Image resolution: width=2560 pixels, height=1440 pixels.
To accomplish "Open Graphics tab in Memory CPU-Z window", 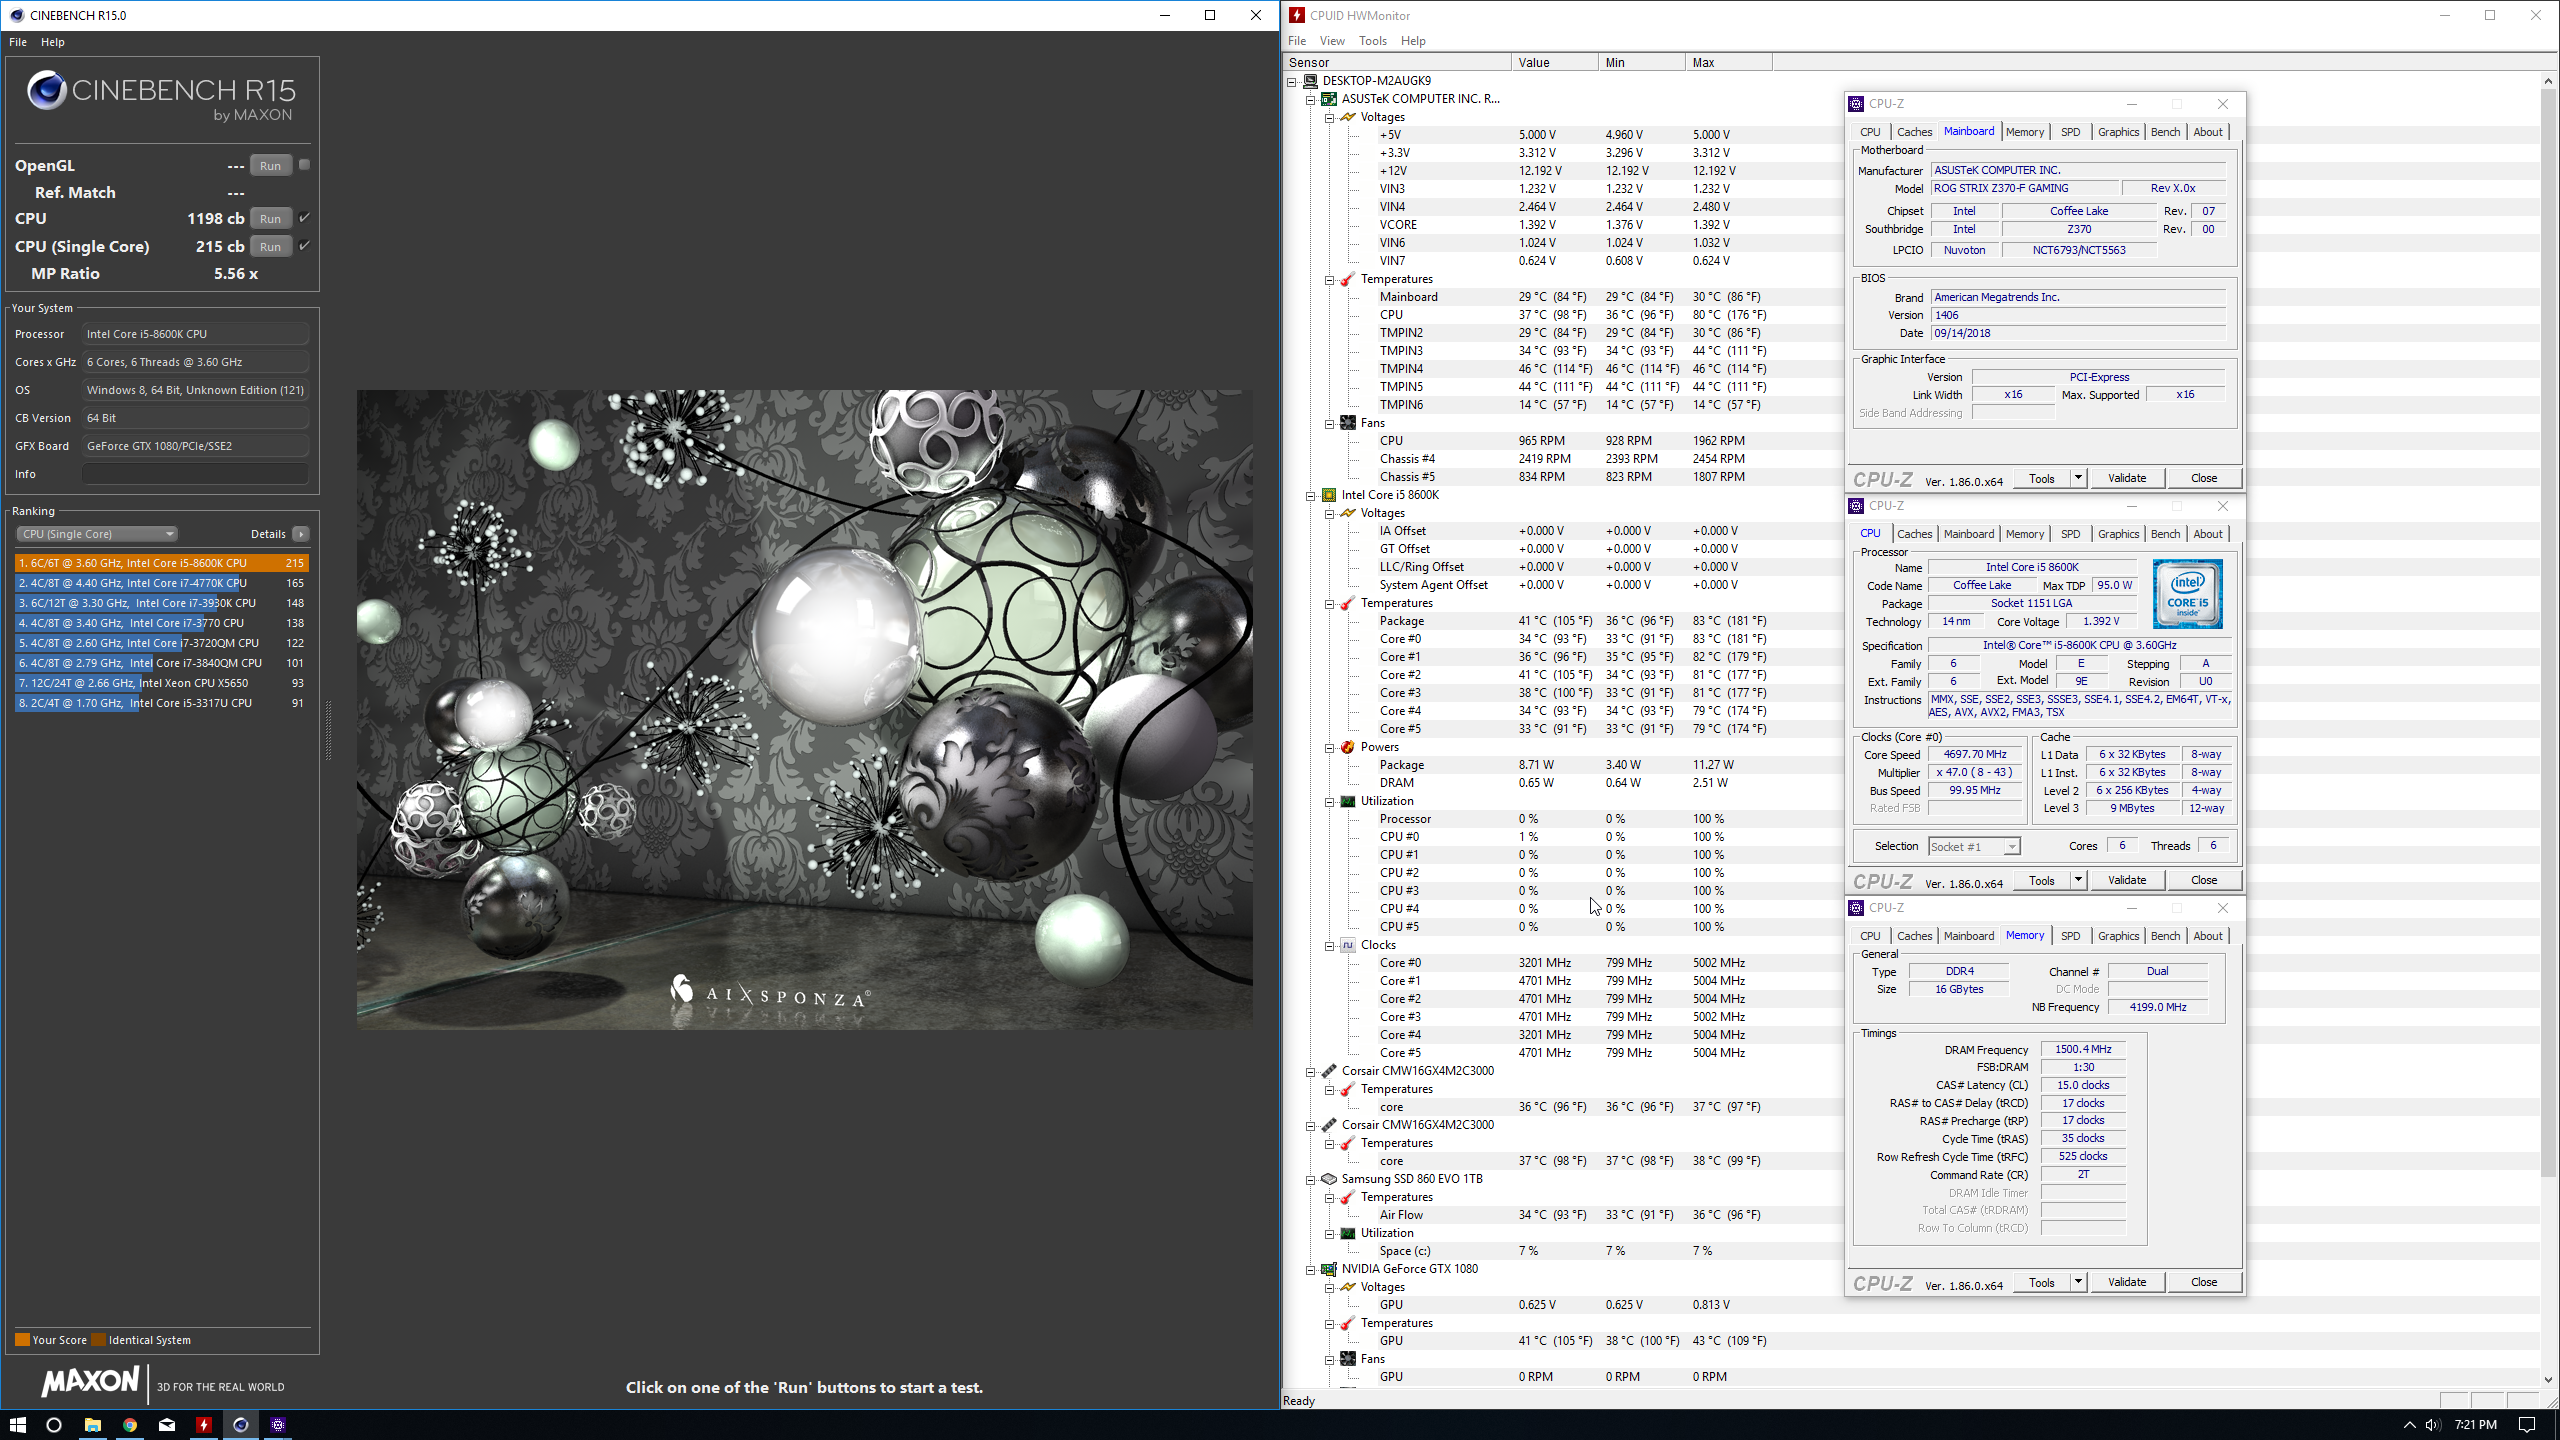I will (2118, 936).
